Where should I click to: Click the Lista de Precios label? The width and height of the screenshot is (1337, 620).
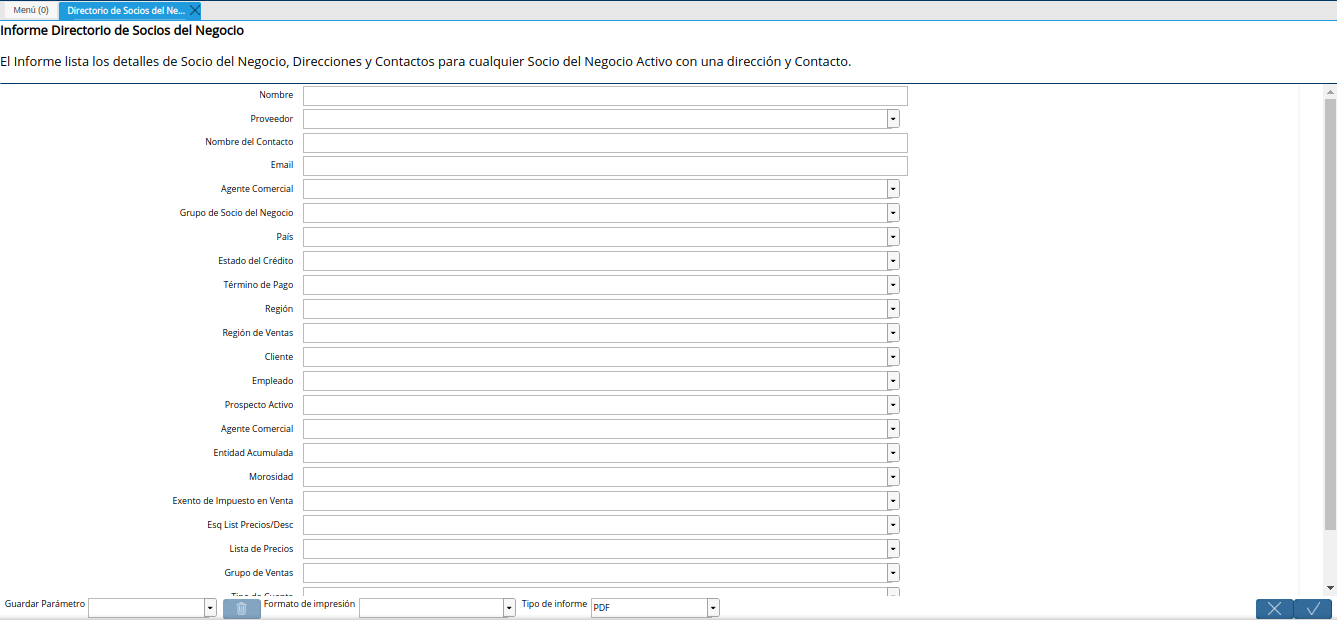click(262, 549)
